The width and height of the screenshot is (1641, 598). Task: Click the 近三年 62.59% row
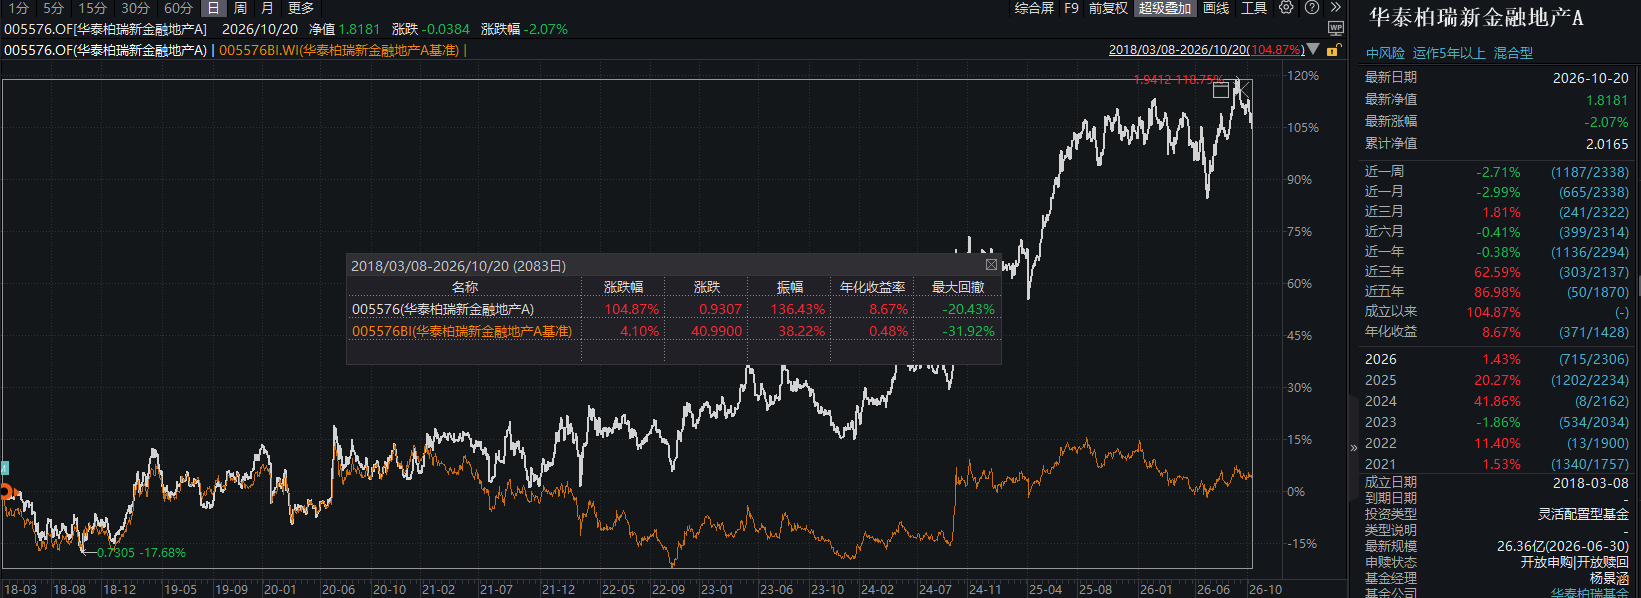pos(1496,272)
